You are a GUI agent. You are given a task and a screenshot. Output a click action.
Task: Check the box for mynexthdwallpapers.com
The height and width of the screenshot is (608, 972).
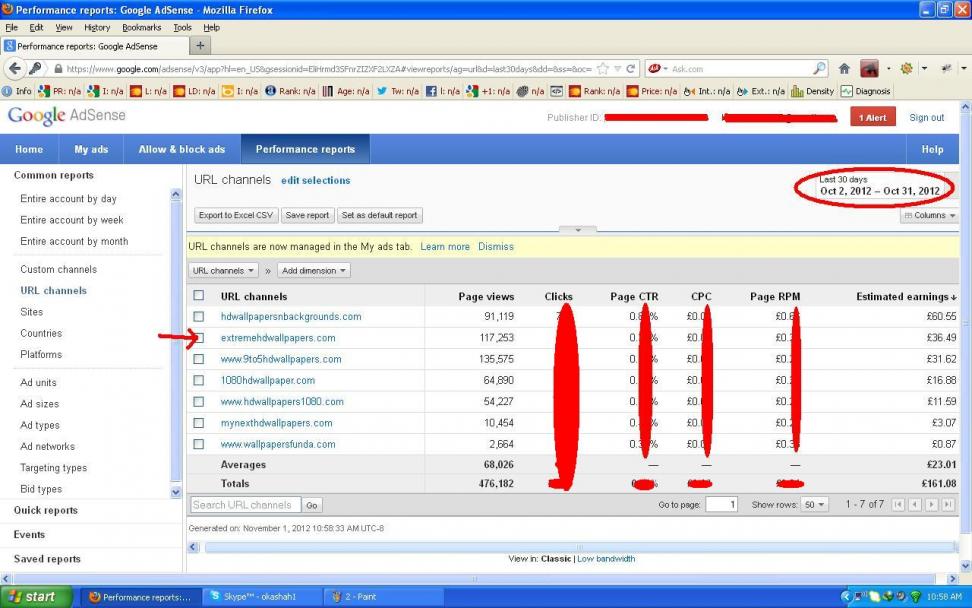tap(198, 423)
